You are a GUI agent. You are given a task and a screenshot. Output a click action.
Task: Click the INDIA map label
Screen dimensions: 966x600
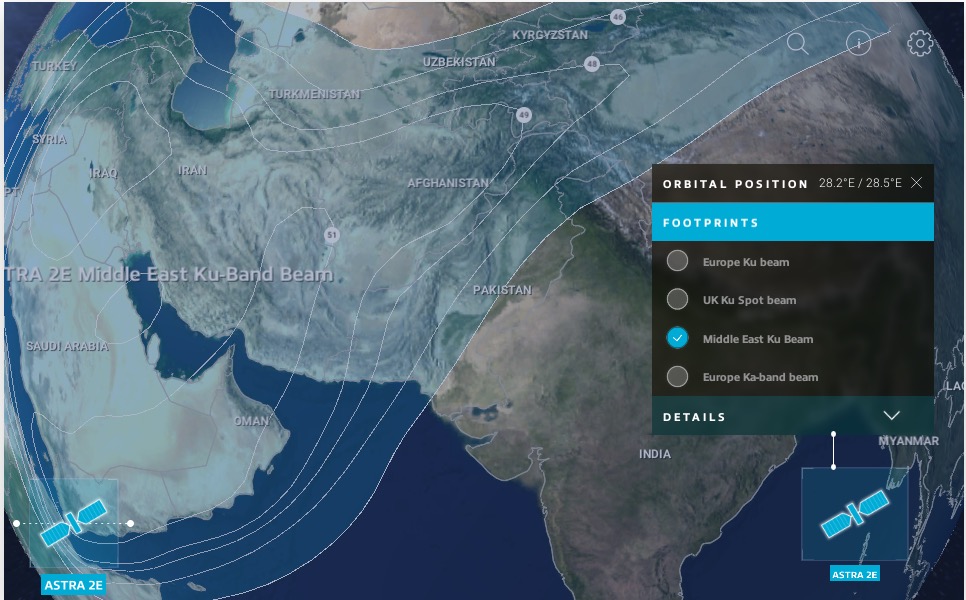click(x=654, y=453)
